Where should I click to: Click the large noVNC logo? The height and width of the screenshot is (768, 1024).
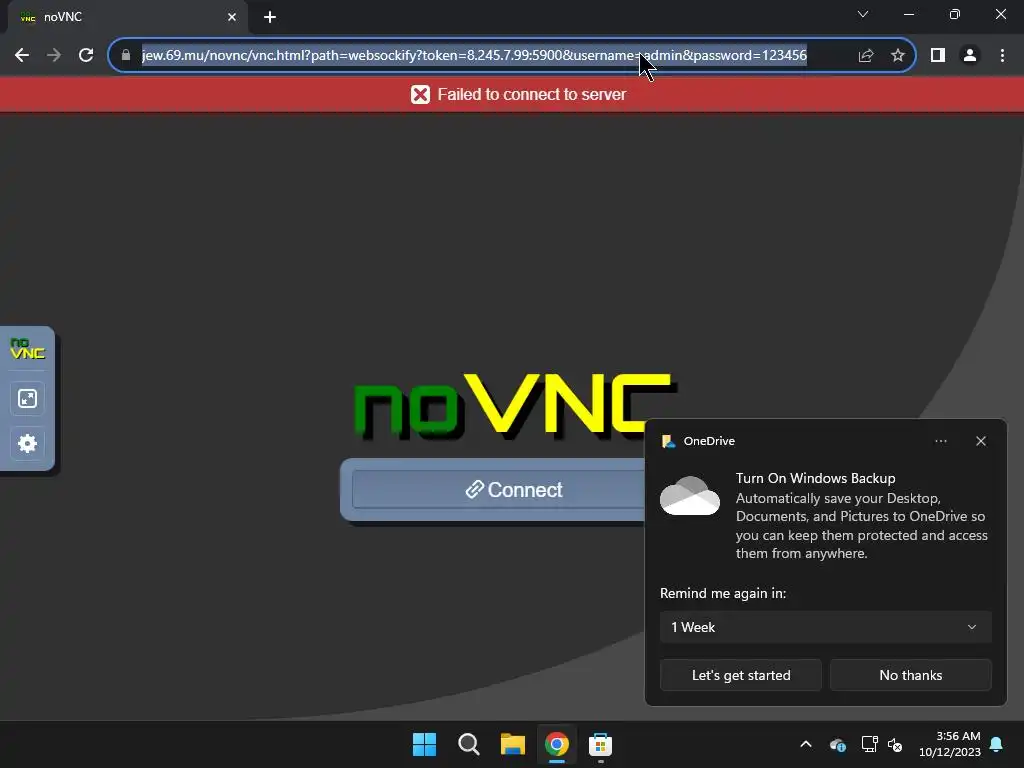515,406
